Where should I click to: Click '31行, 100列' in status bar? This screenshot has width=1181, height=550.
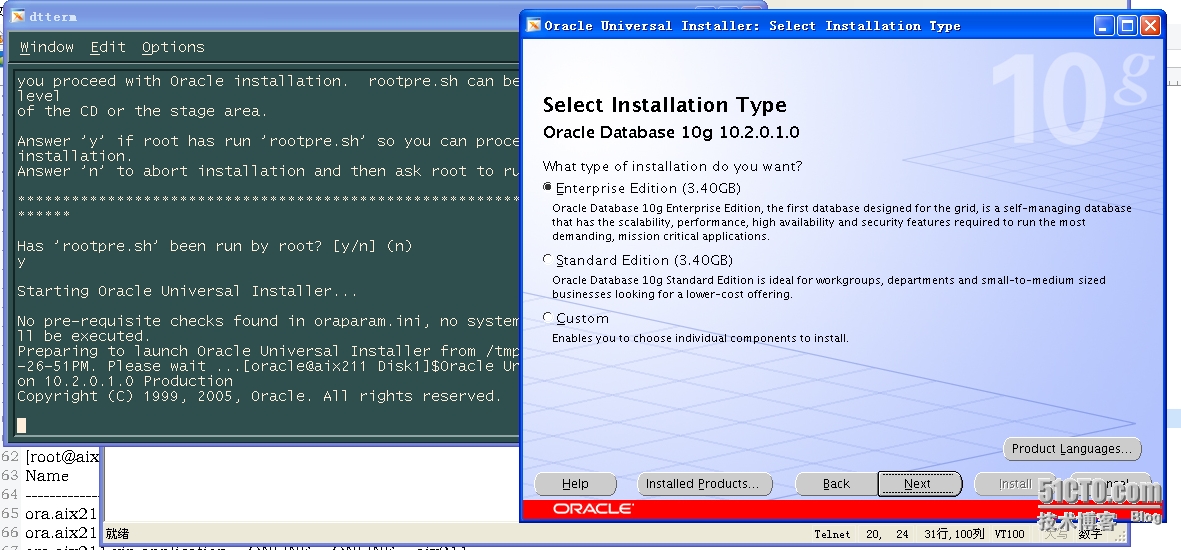pyautogui.click(x=954, y=534)
